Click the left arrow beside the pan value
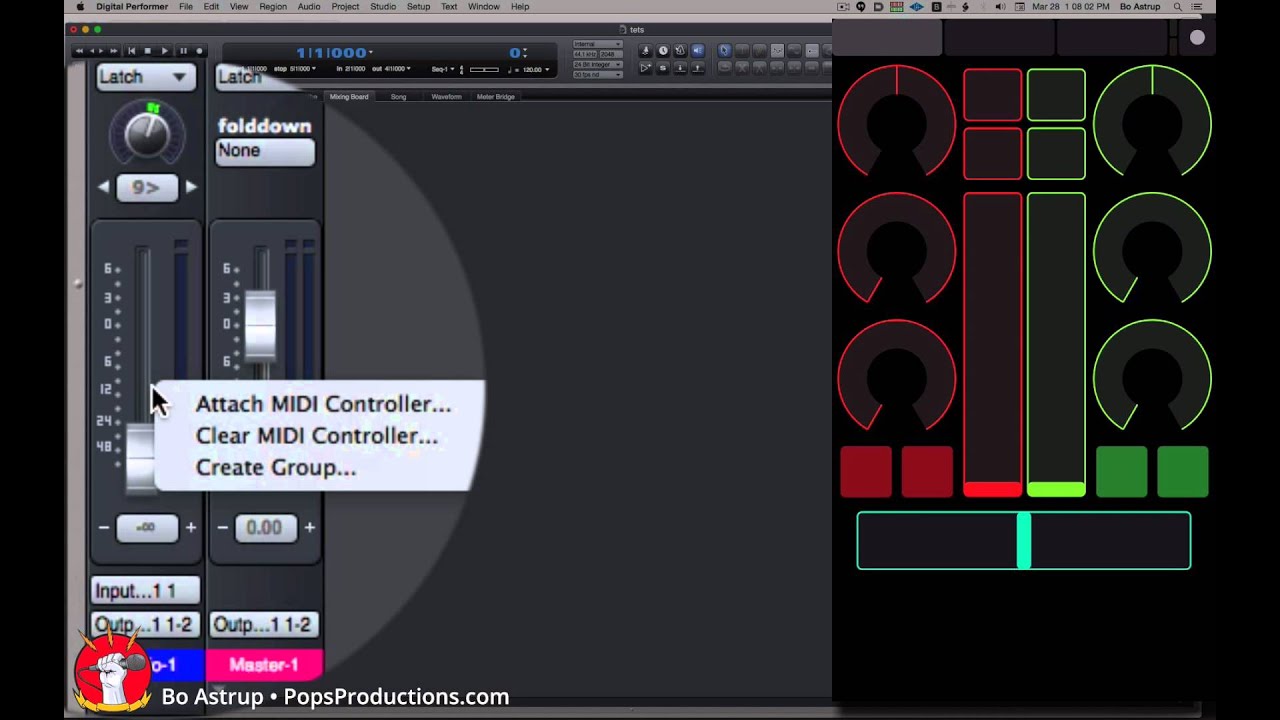The image size is (1280, 720). coord(103,187)
